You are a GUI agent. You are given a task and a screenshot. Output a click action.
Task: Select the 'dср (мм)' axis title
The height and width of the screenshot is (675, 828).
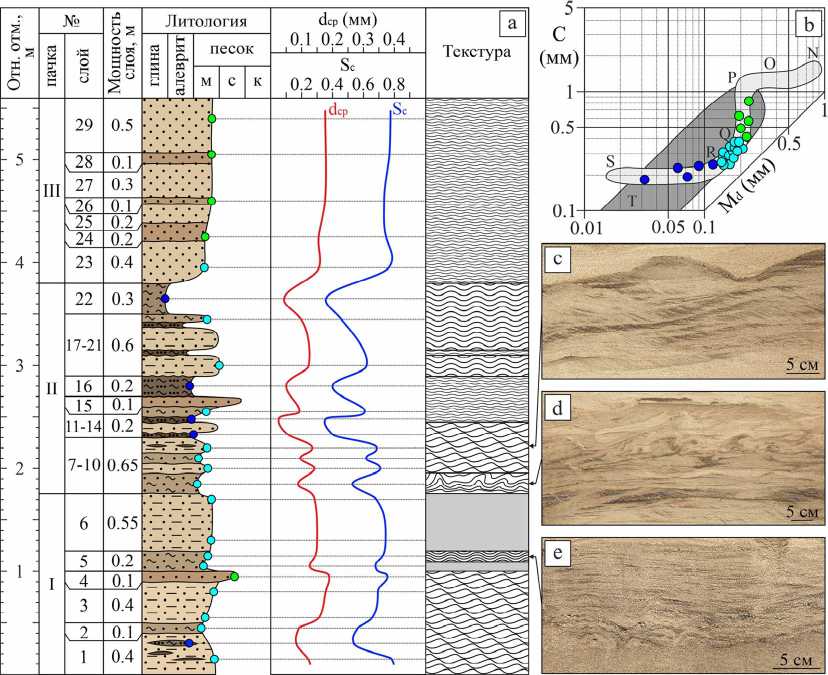[x=347, y=21]
